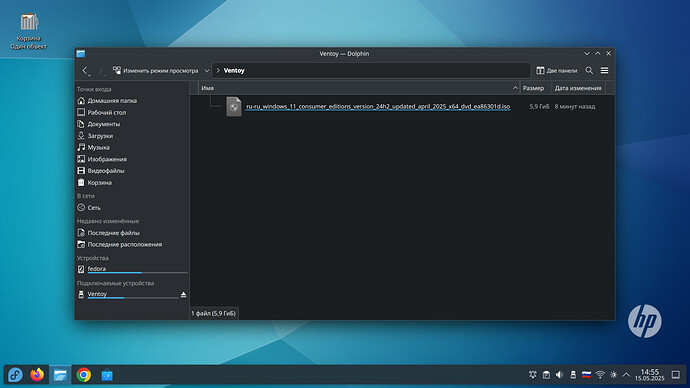
Task: Sort by Date modified column header
Action: click(578, 88)
